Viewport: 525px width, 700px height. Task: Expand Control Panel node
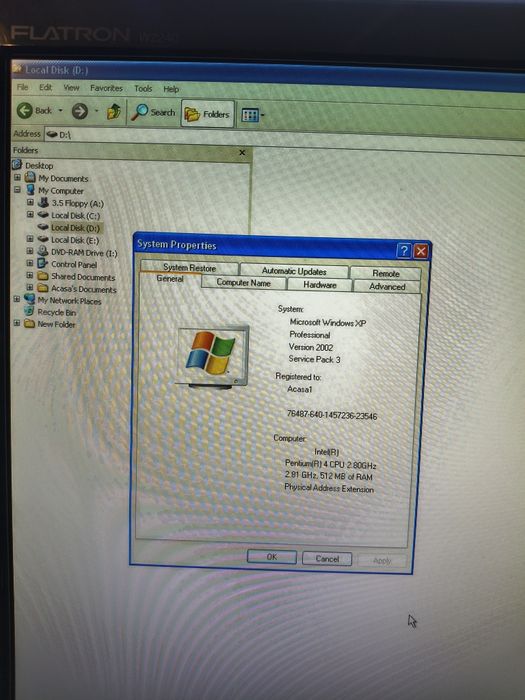[x=30, y=263]
